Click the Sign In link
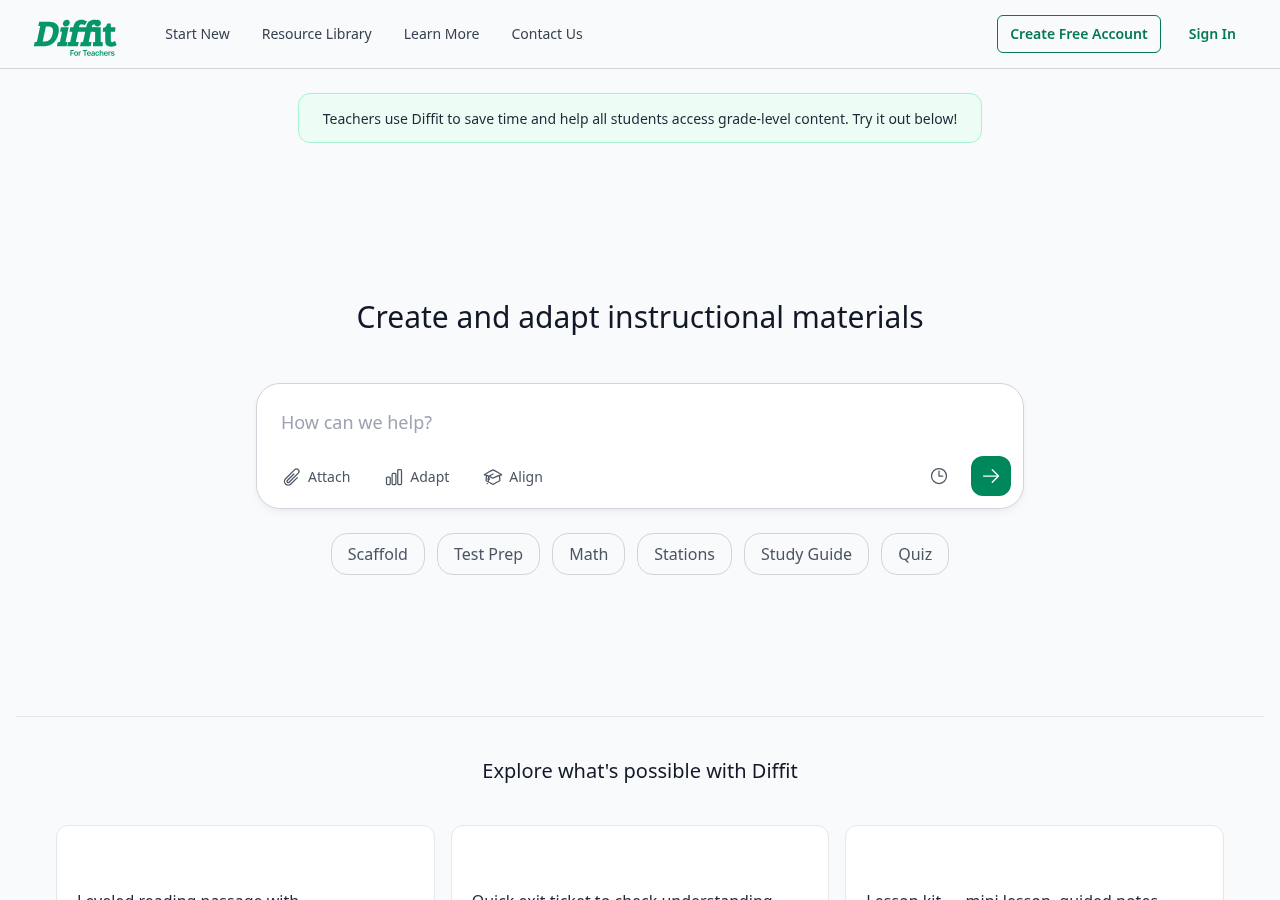The image size is (1280, 900). click(x=1212, y=34)
